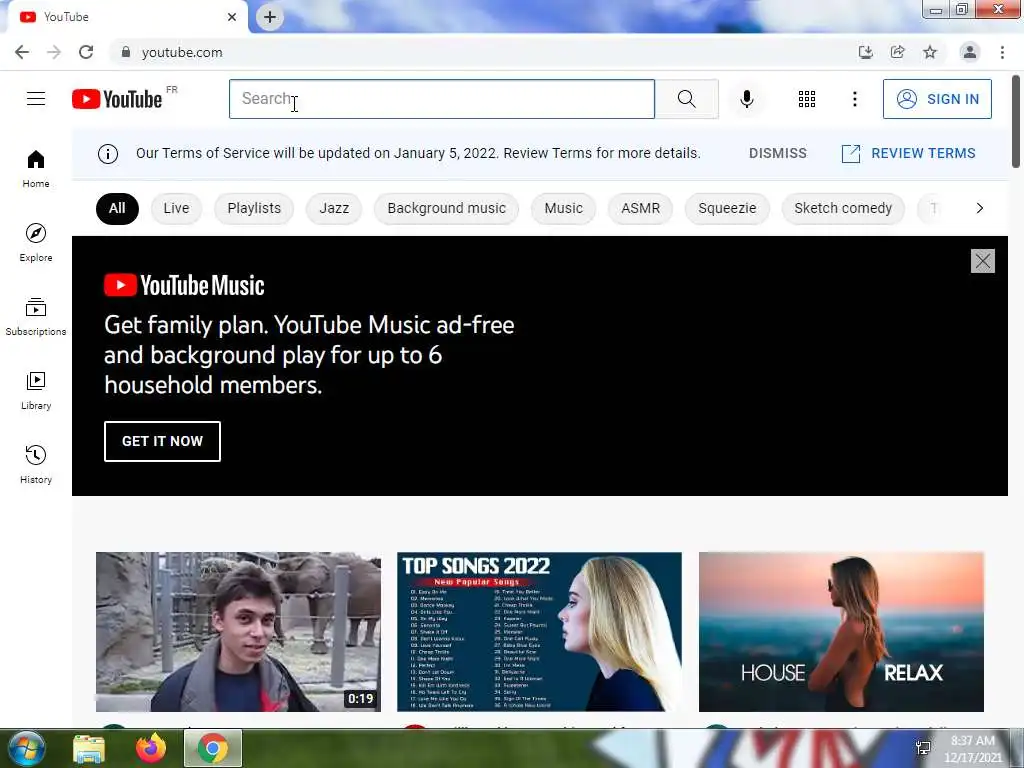Close the YouTube Music banner
The width and height of the screenshot is (1024, 768).
983,261
